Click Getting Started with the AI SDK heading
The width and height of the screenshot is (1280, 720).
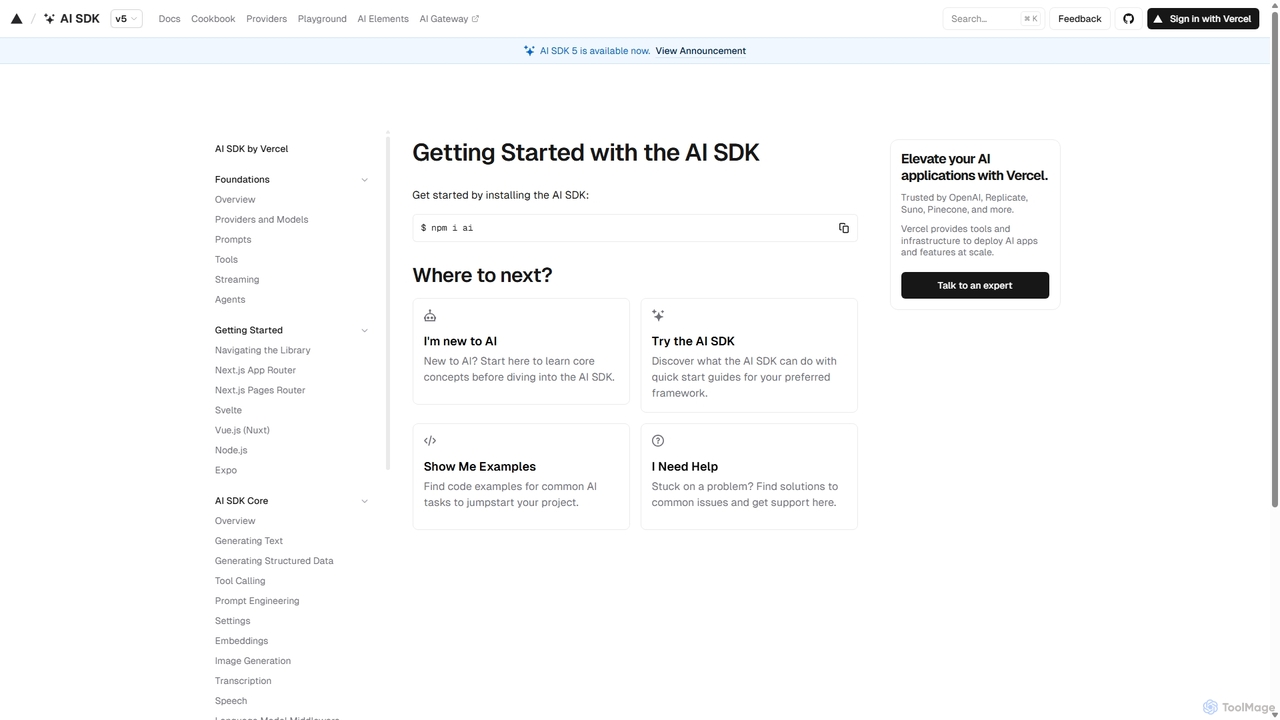coord(586,153)
